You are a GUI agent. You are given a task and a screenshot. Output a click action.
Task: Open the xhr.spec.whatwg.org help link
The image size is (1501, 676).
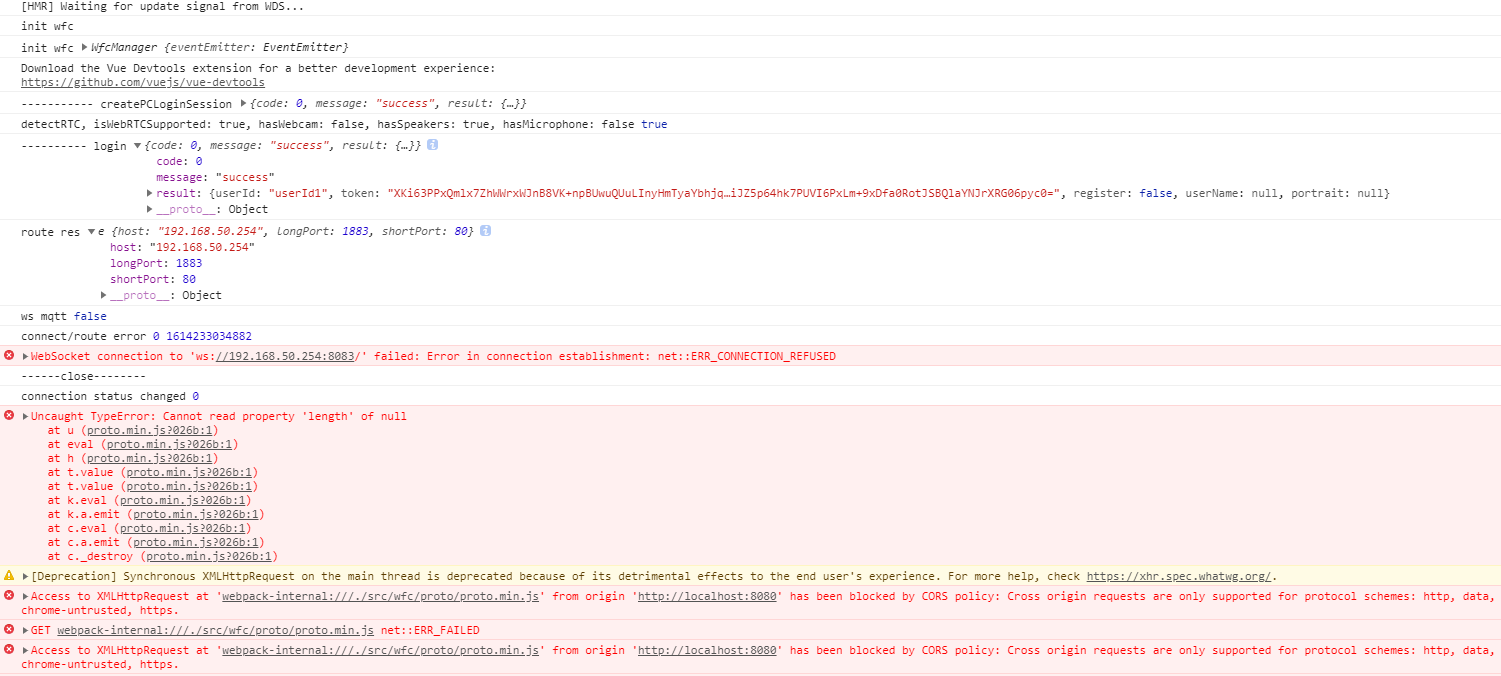[x=1177, y=576]
